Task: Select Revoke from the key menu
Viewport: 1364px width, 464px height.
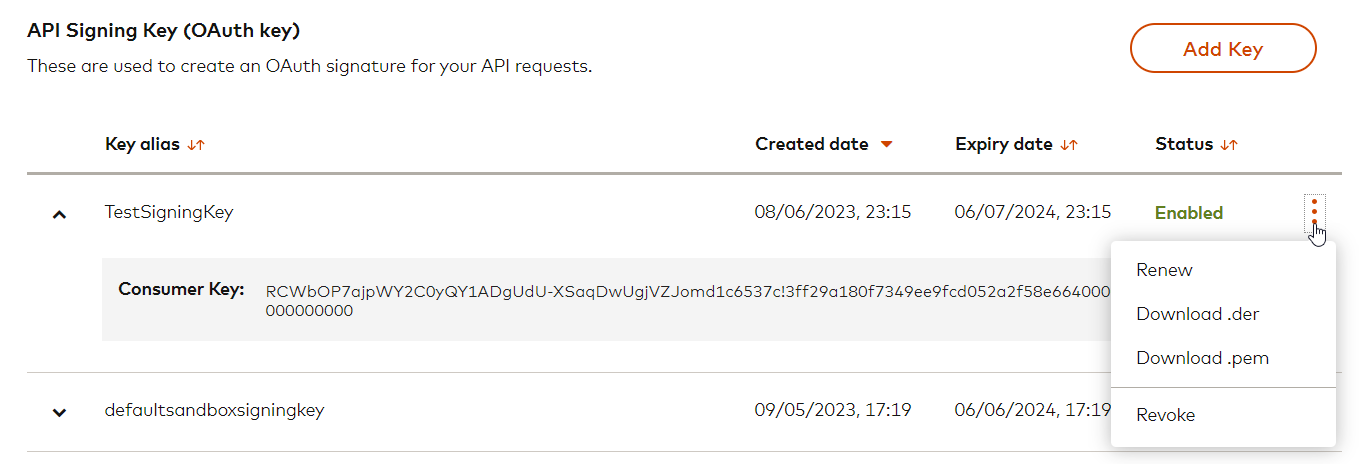Action: point(1165,415)
